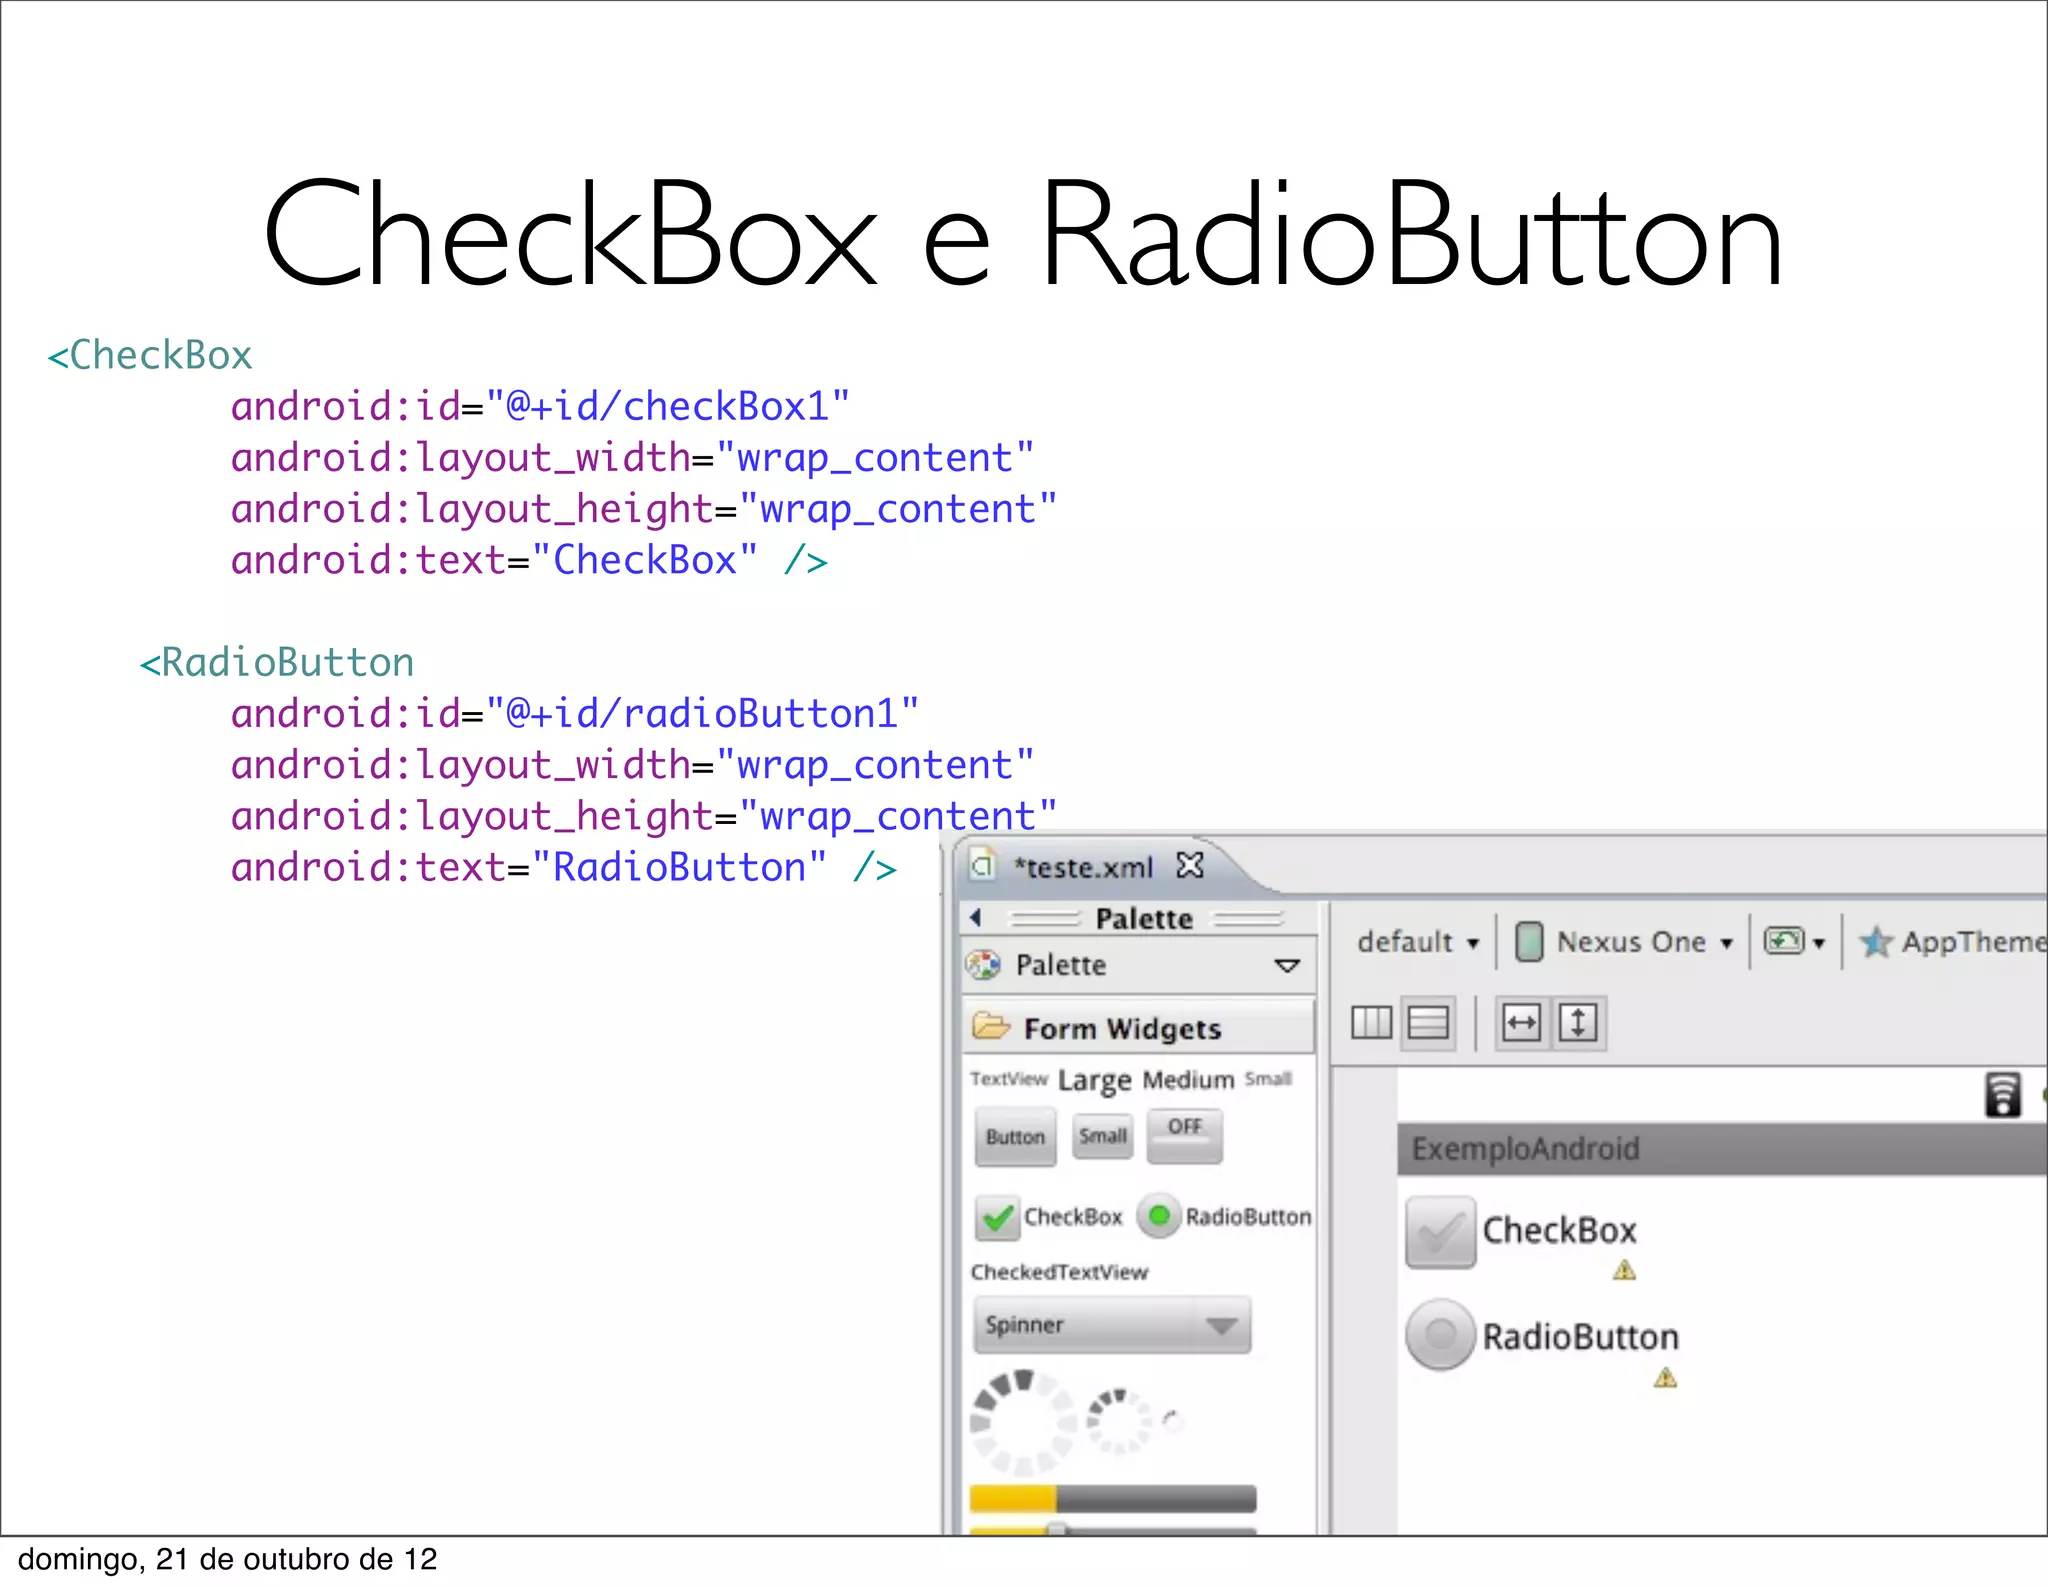Viewport: 2048px width, 1587px height.
Task: Click the wifi signal status icon in preview
Action: pyautogui.click(x=2003, y=1095)
